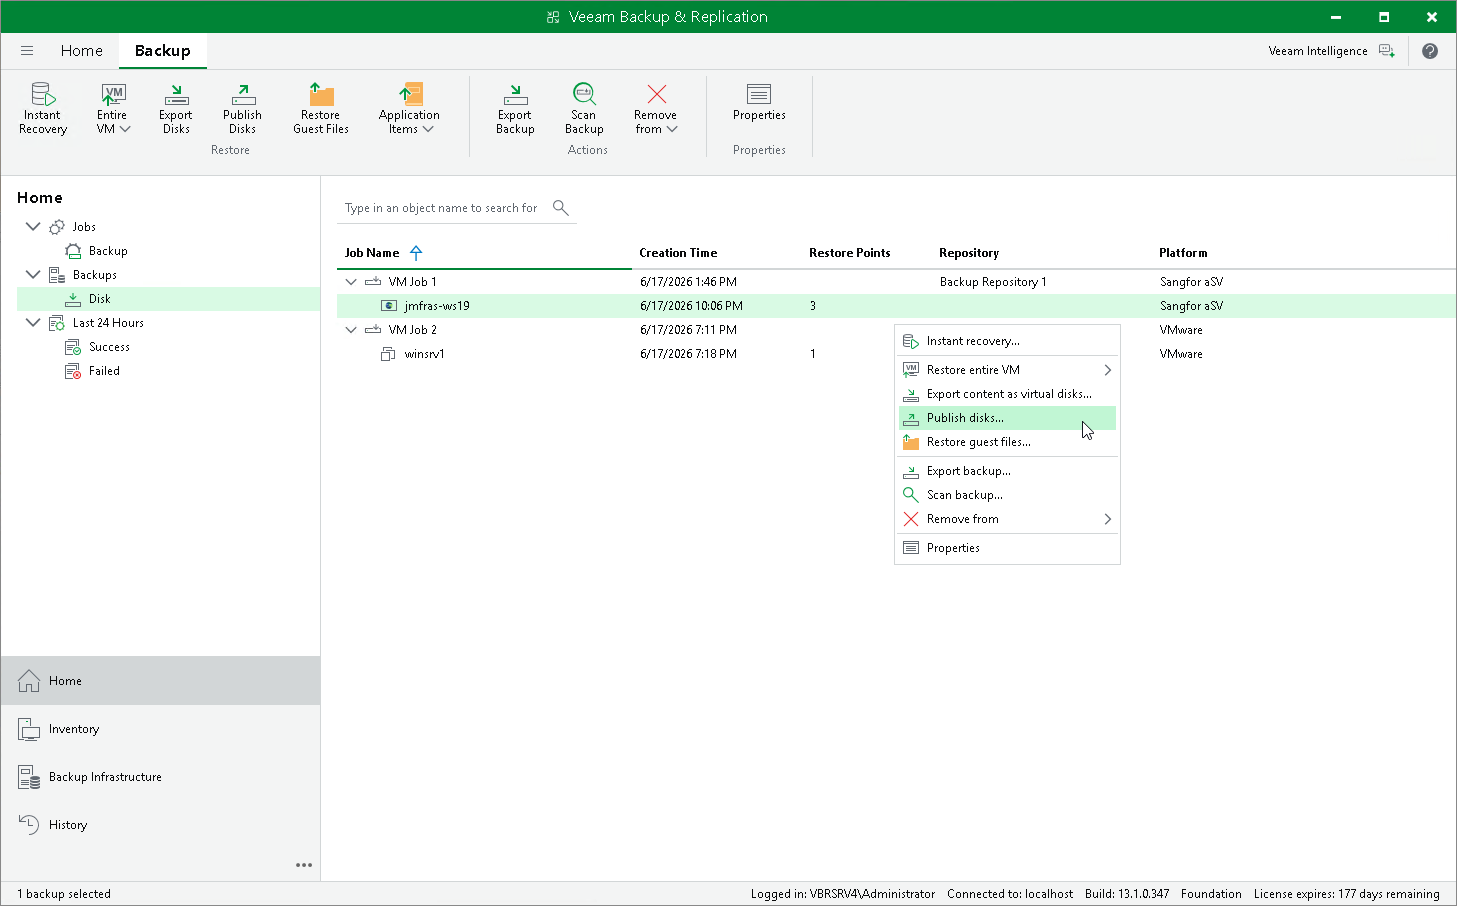This screenshot has height=906, width=1457.
Task: Open the Entire VM dropdown in the ribbon
Action: (113, 108)
